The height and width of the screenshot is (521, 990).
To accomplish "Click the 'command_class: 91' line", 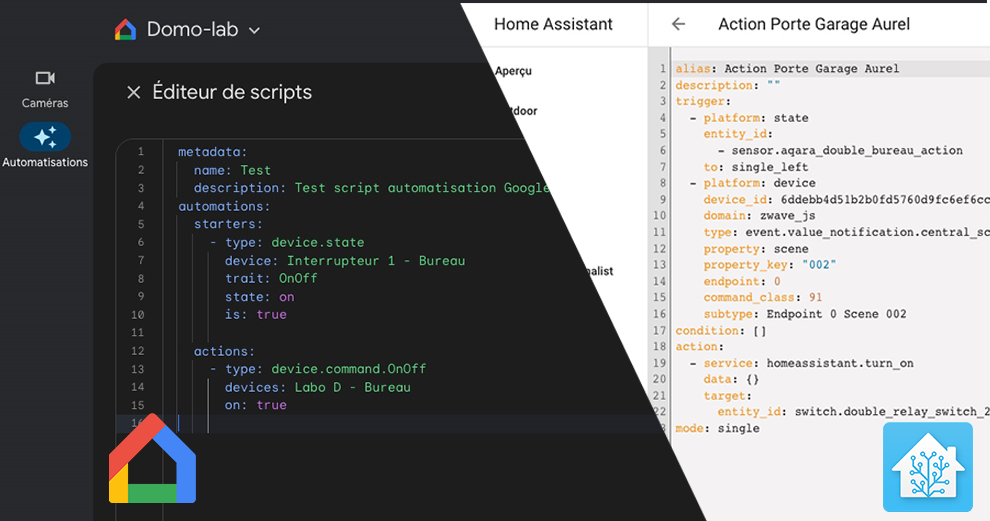I will [763, 297].
